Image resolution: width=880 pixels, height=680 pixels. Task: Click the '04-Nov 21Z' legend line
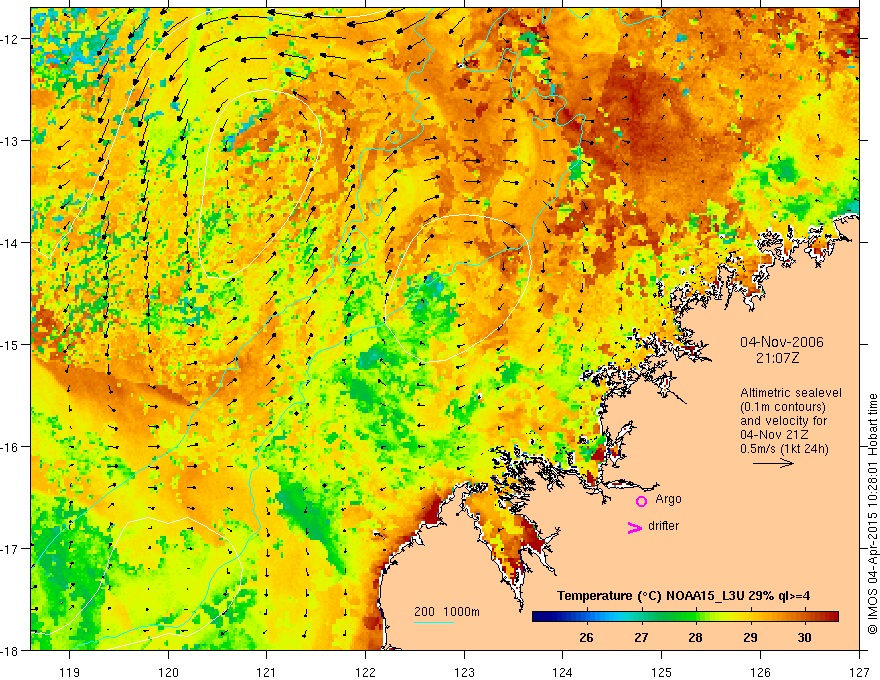(x=772, y=435)
